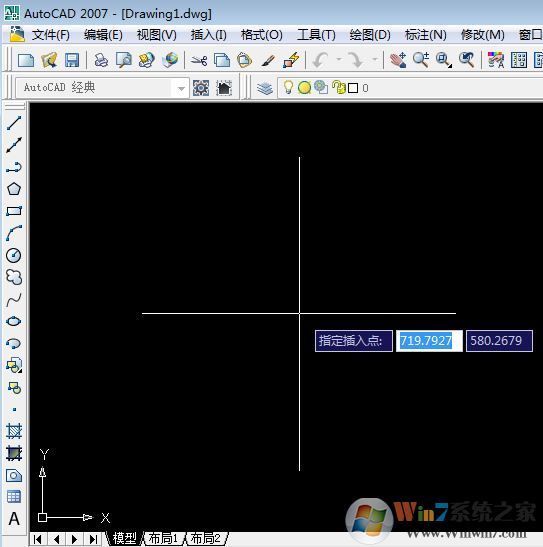Viewport: 543px width, 547px height.
Task: Open the 编辑(E) menu
Action: pos(103,35)
